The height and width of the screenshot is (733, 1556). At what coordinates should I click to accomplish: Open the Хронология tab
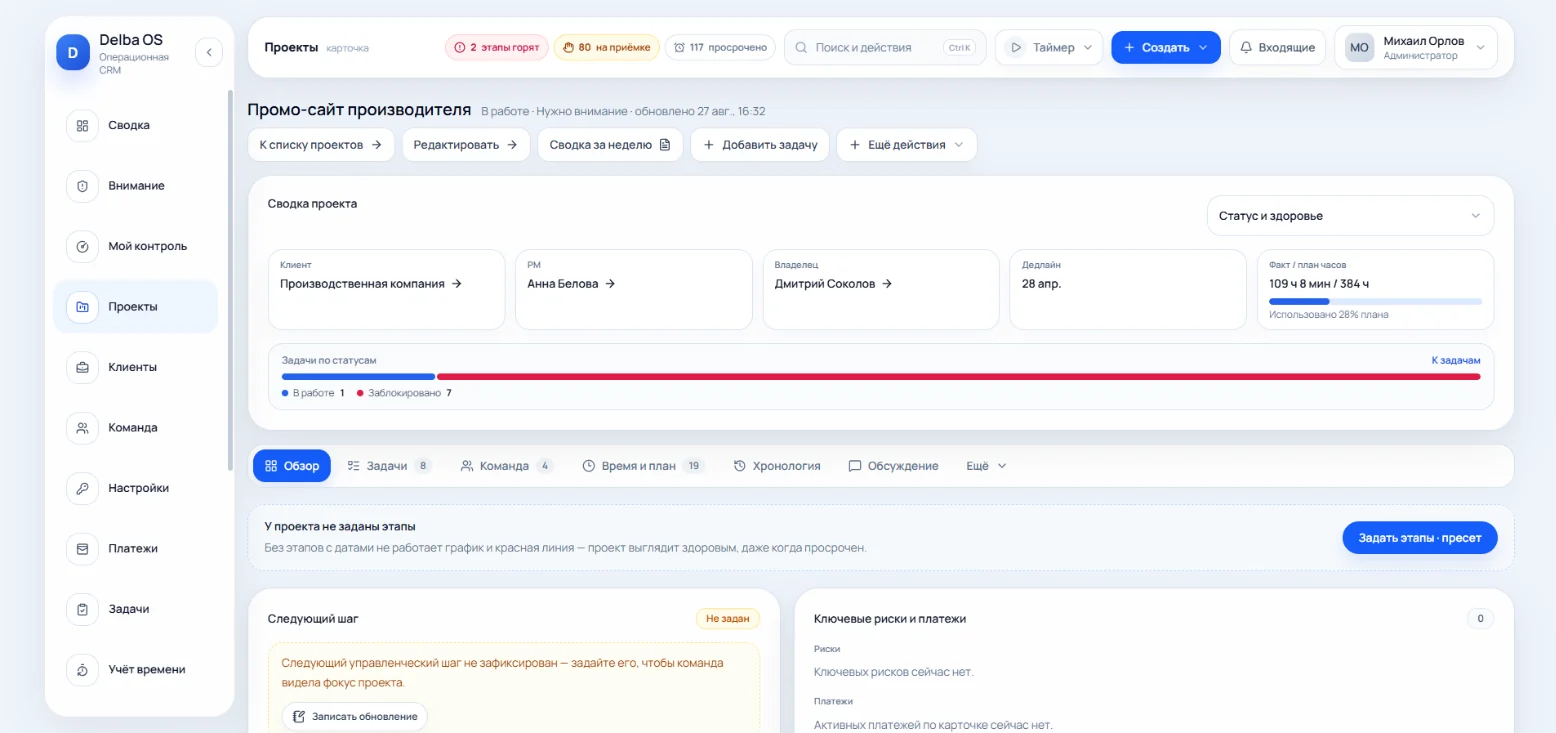(777, 466)
